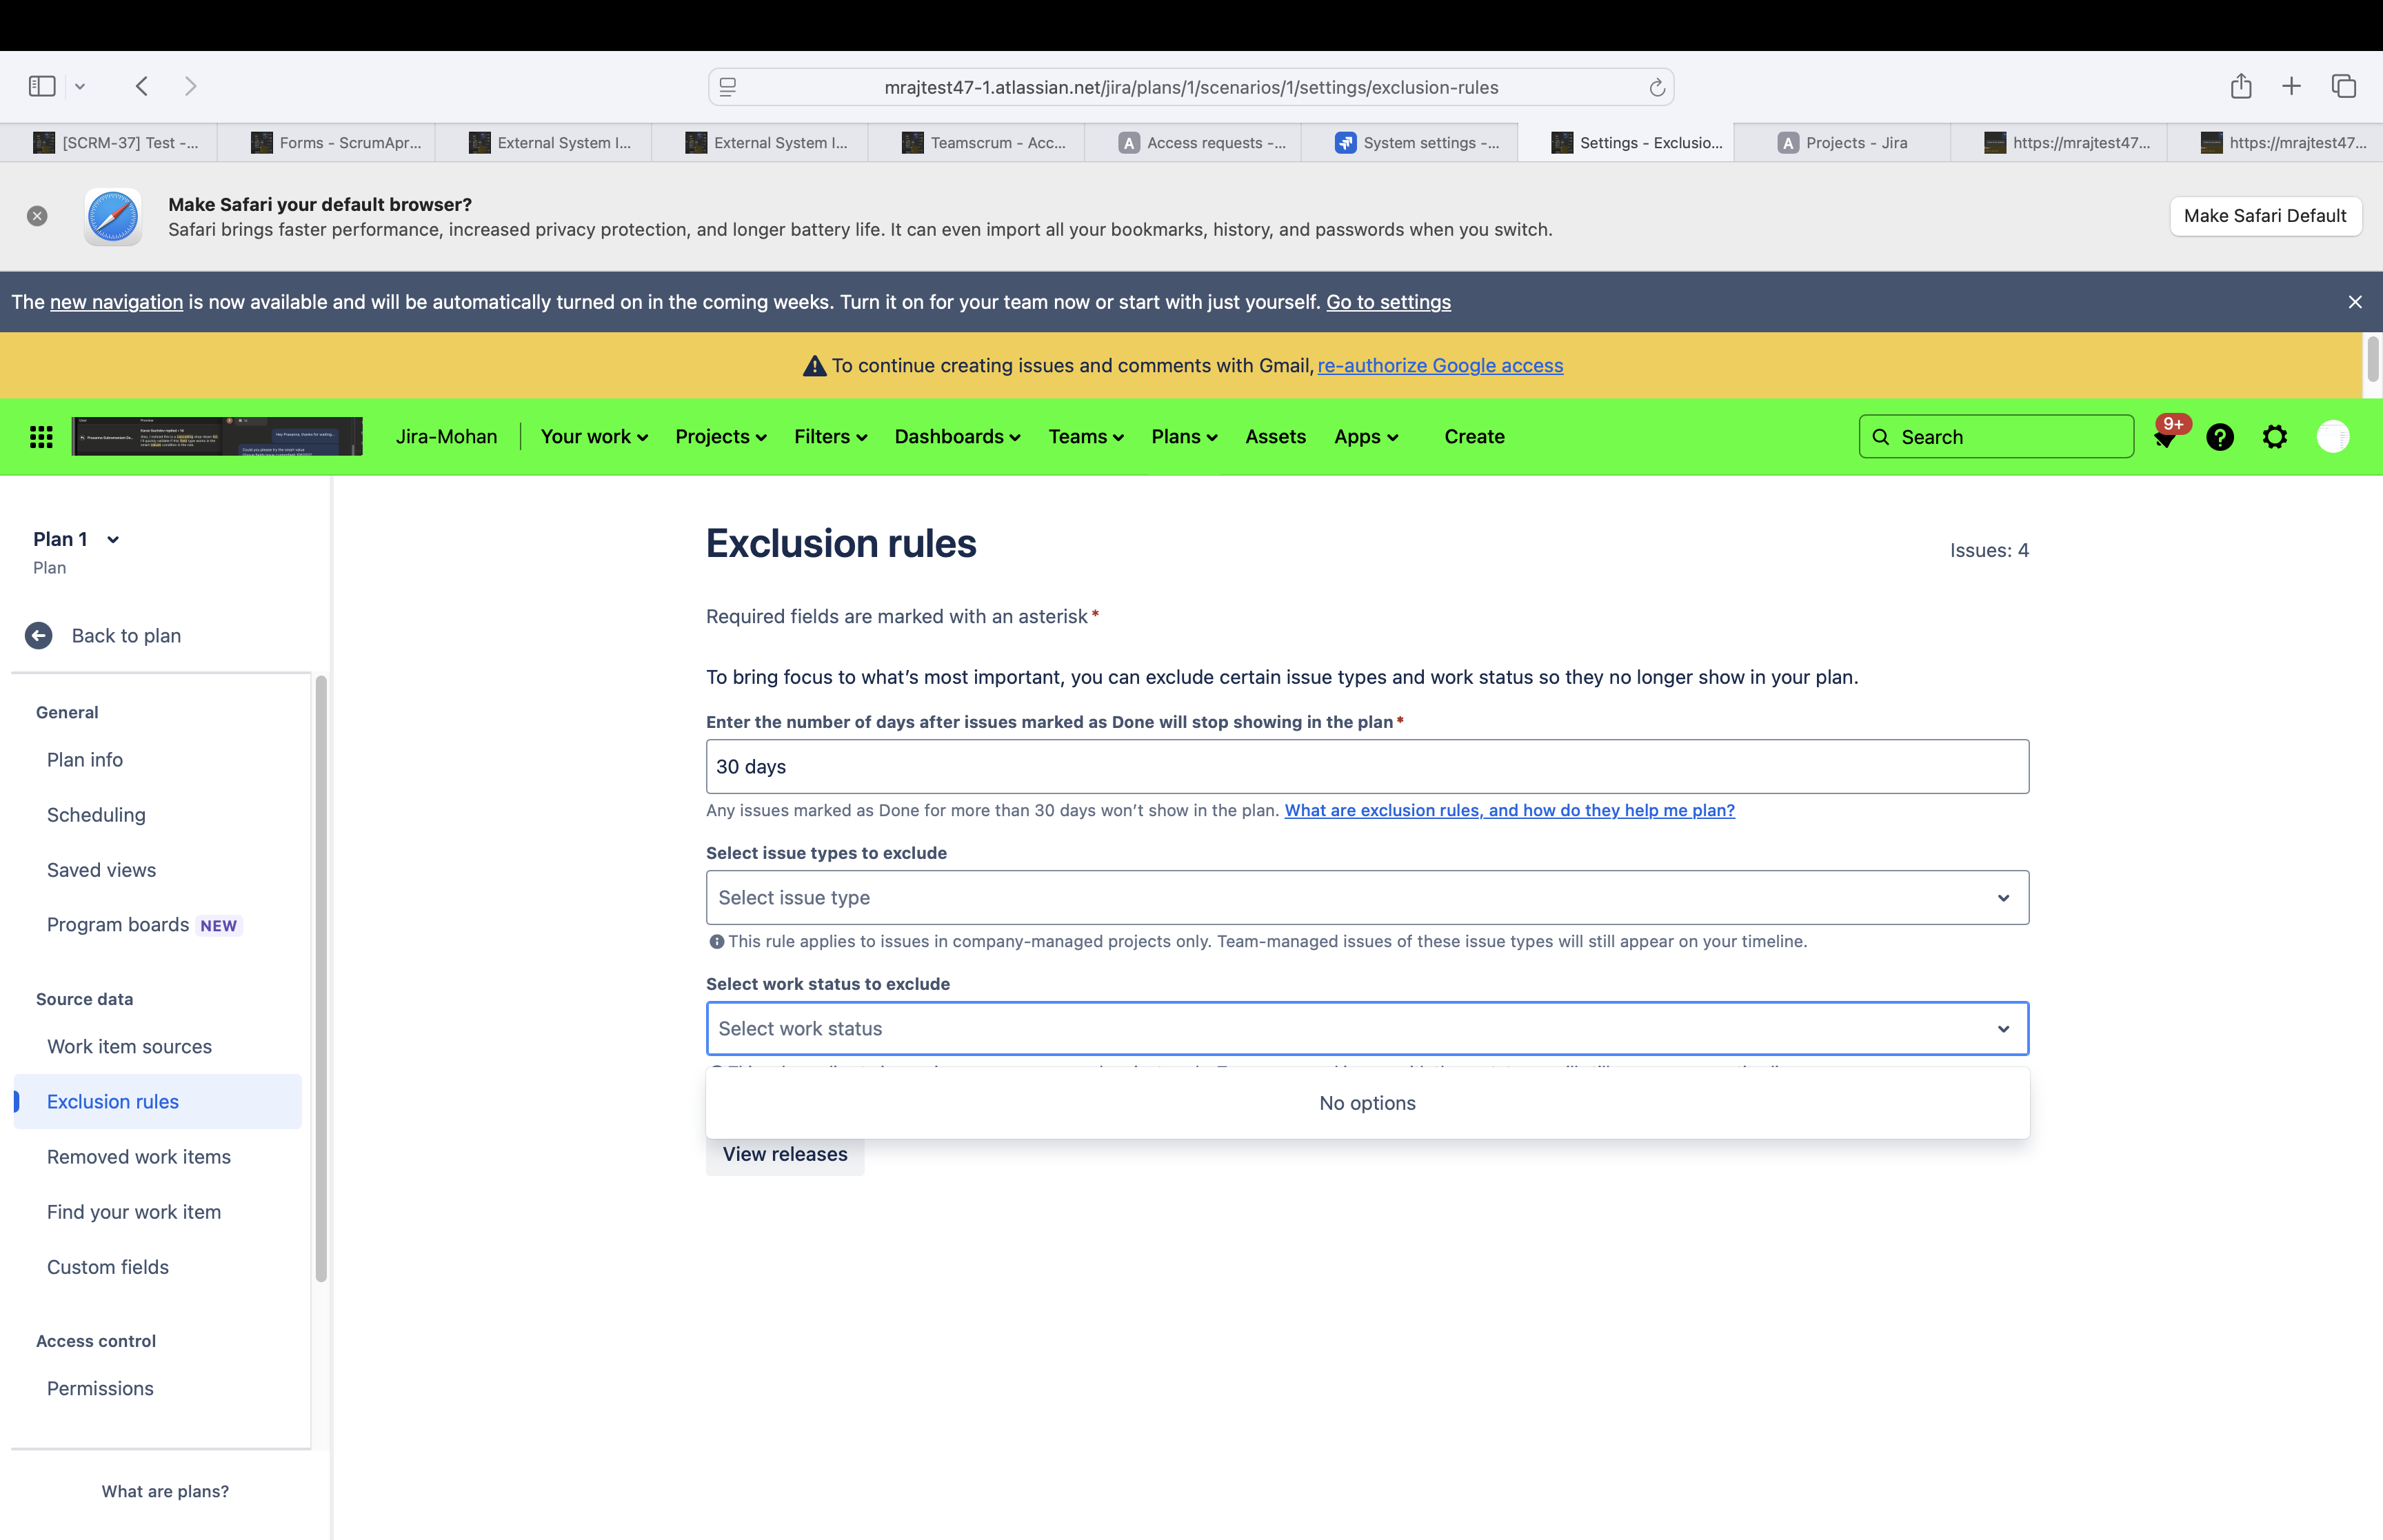Viewport: 2383px width, 1540px height.
Task: Click the 30 days input field
Action: pyautogui.click(x=1366, y=767)
